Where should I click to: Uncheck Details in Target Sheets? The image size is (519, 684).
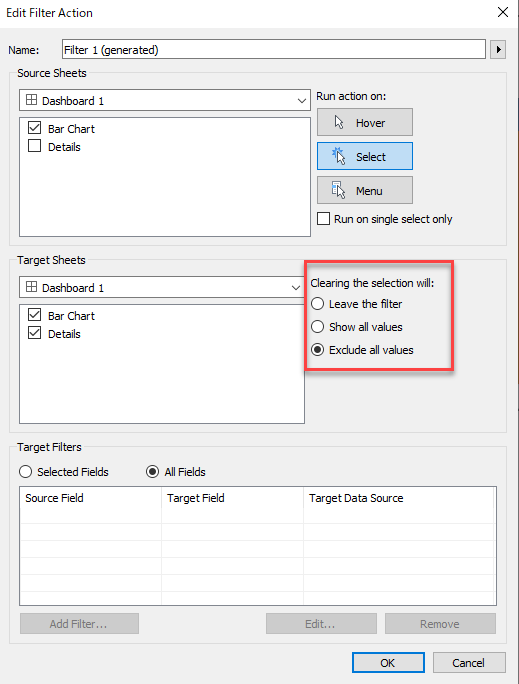(34, 333)
